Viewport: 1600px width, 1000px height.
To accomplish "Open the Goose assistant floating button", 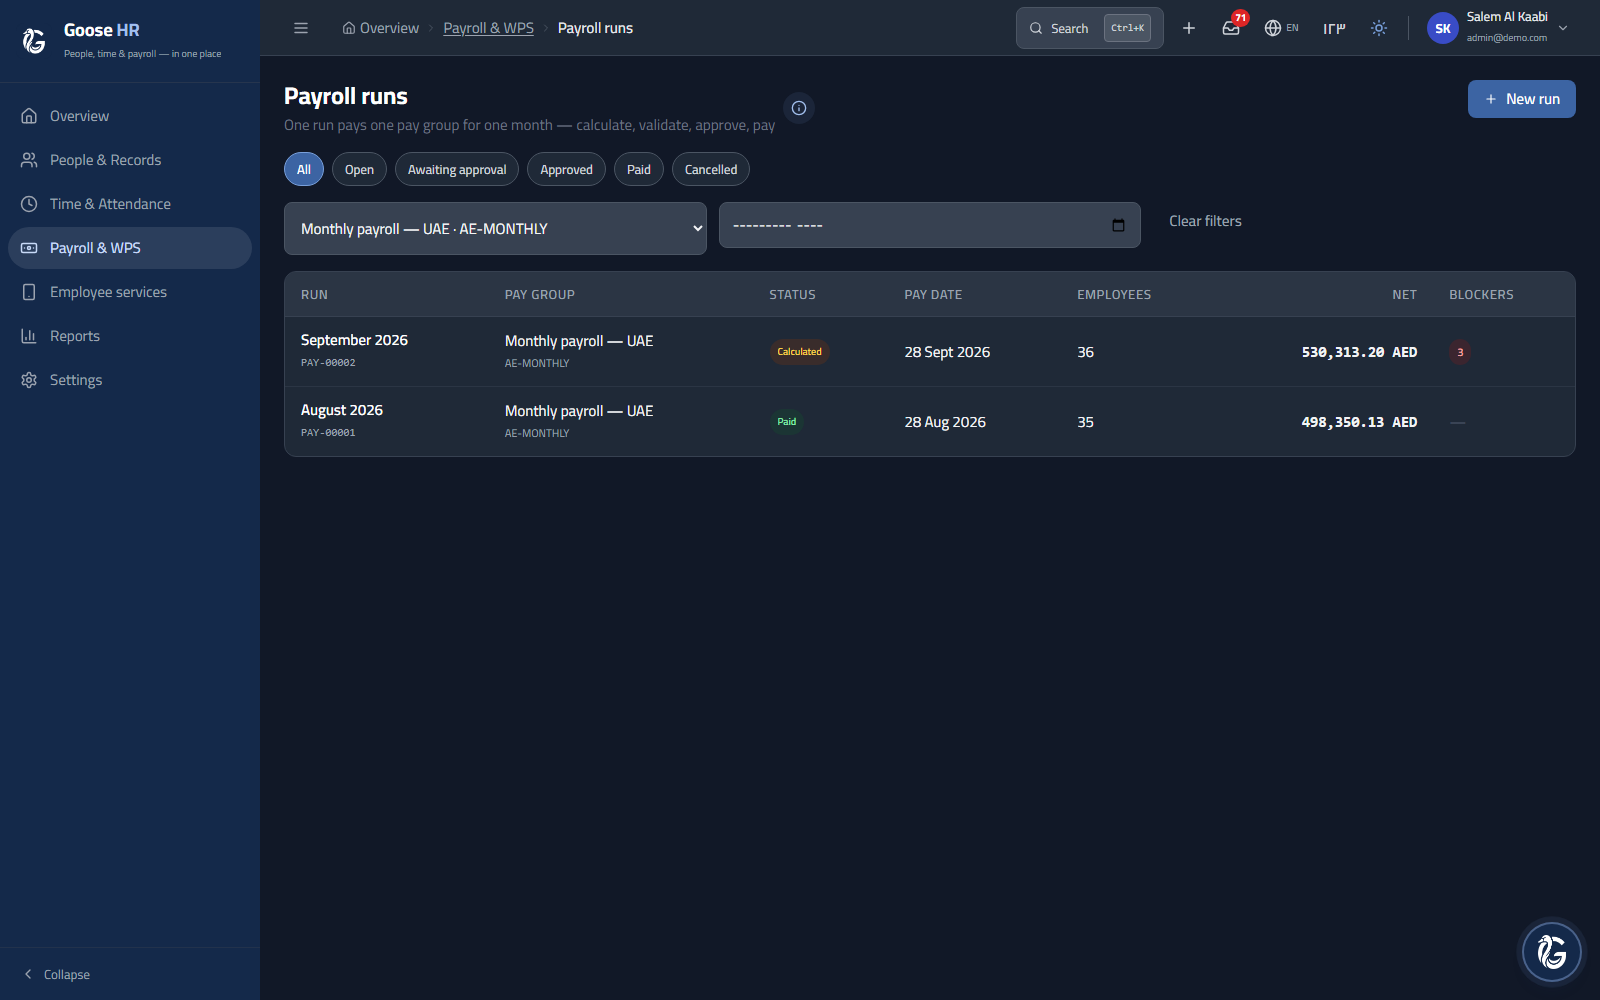I will coord(1552,952).
